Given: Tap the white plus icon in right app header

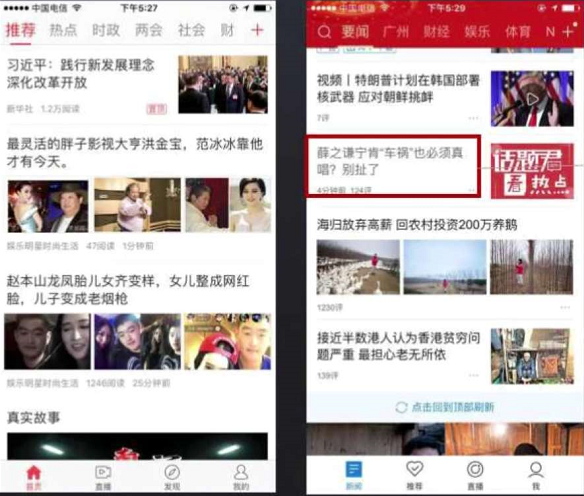Looking at the screenshot, I should (x=569, y=31).
